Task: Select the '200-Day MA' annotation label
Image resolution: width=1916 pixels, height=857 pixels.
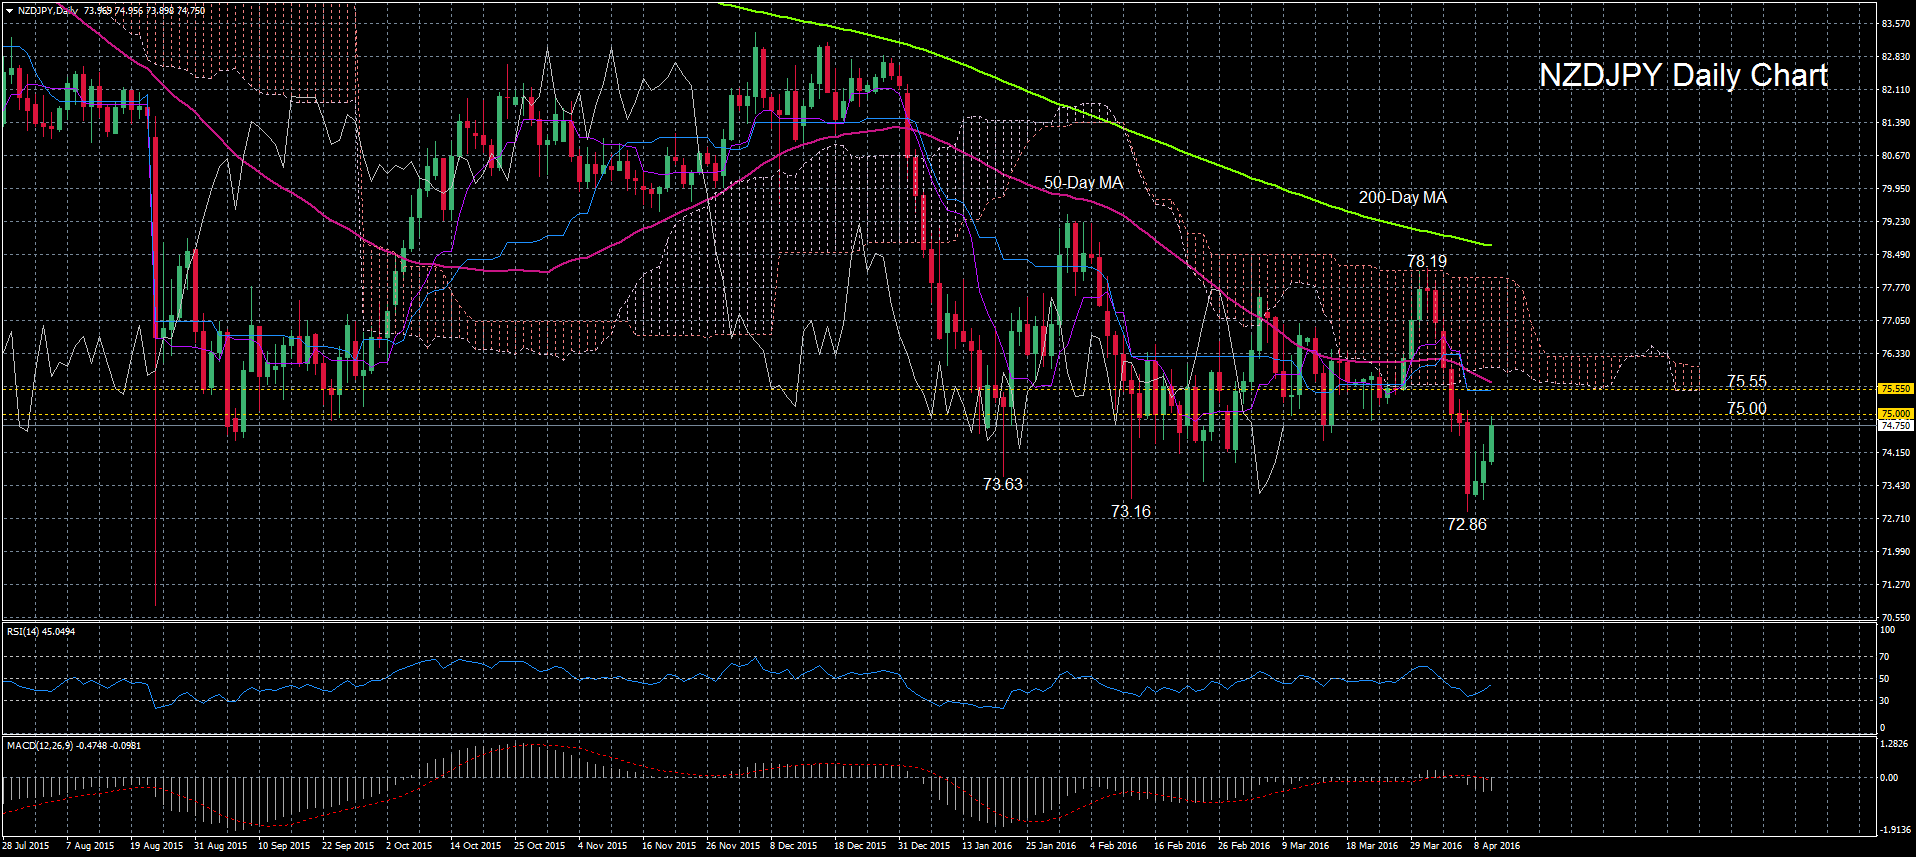Action: point(1402,198)
